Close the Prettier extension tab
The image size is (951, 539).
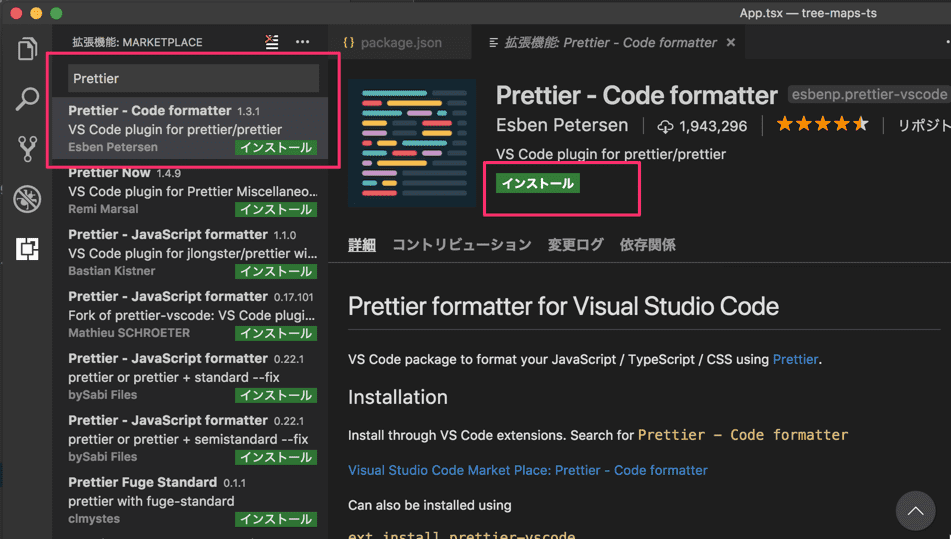[731, 42]
